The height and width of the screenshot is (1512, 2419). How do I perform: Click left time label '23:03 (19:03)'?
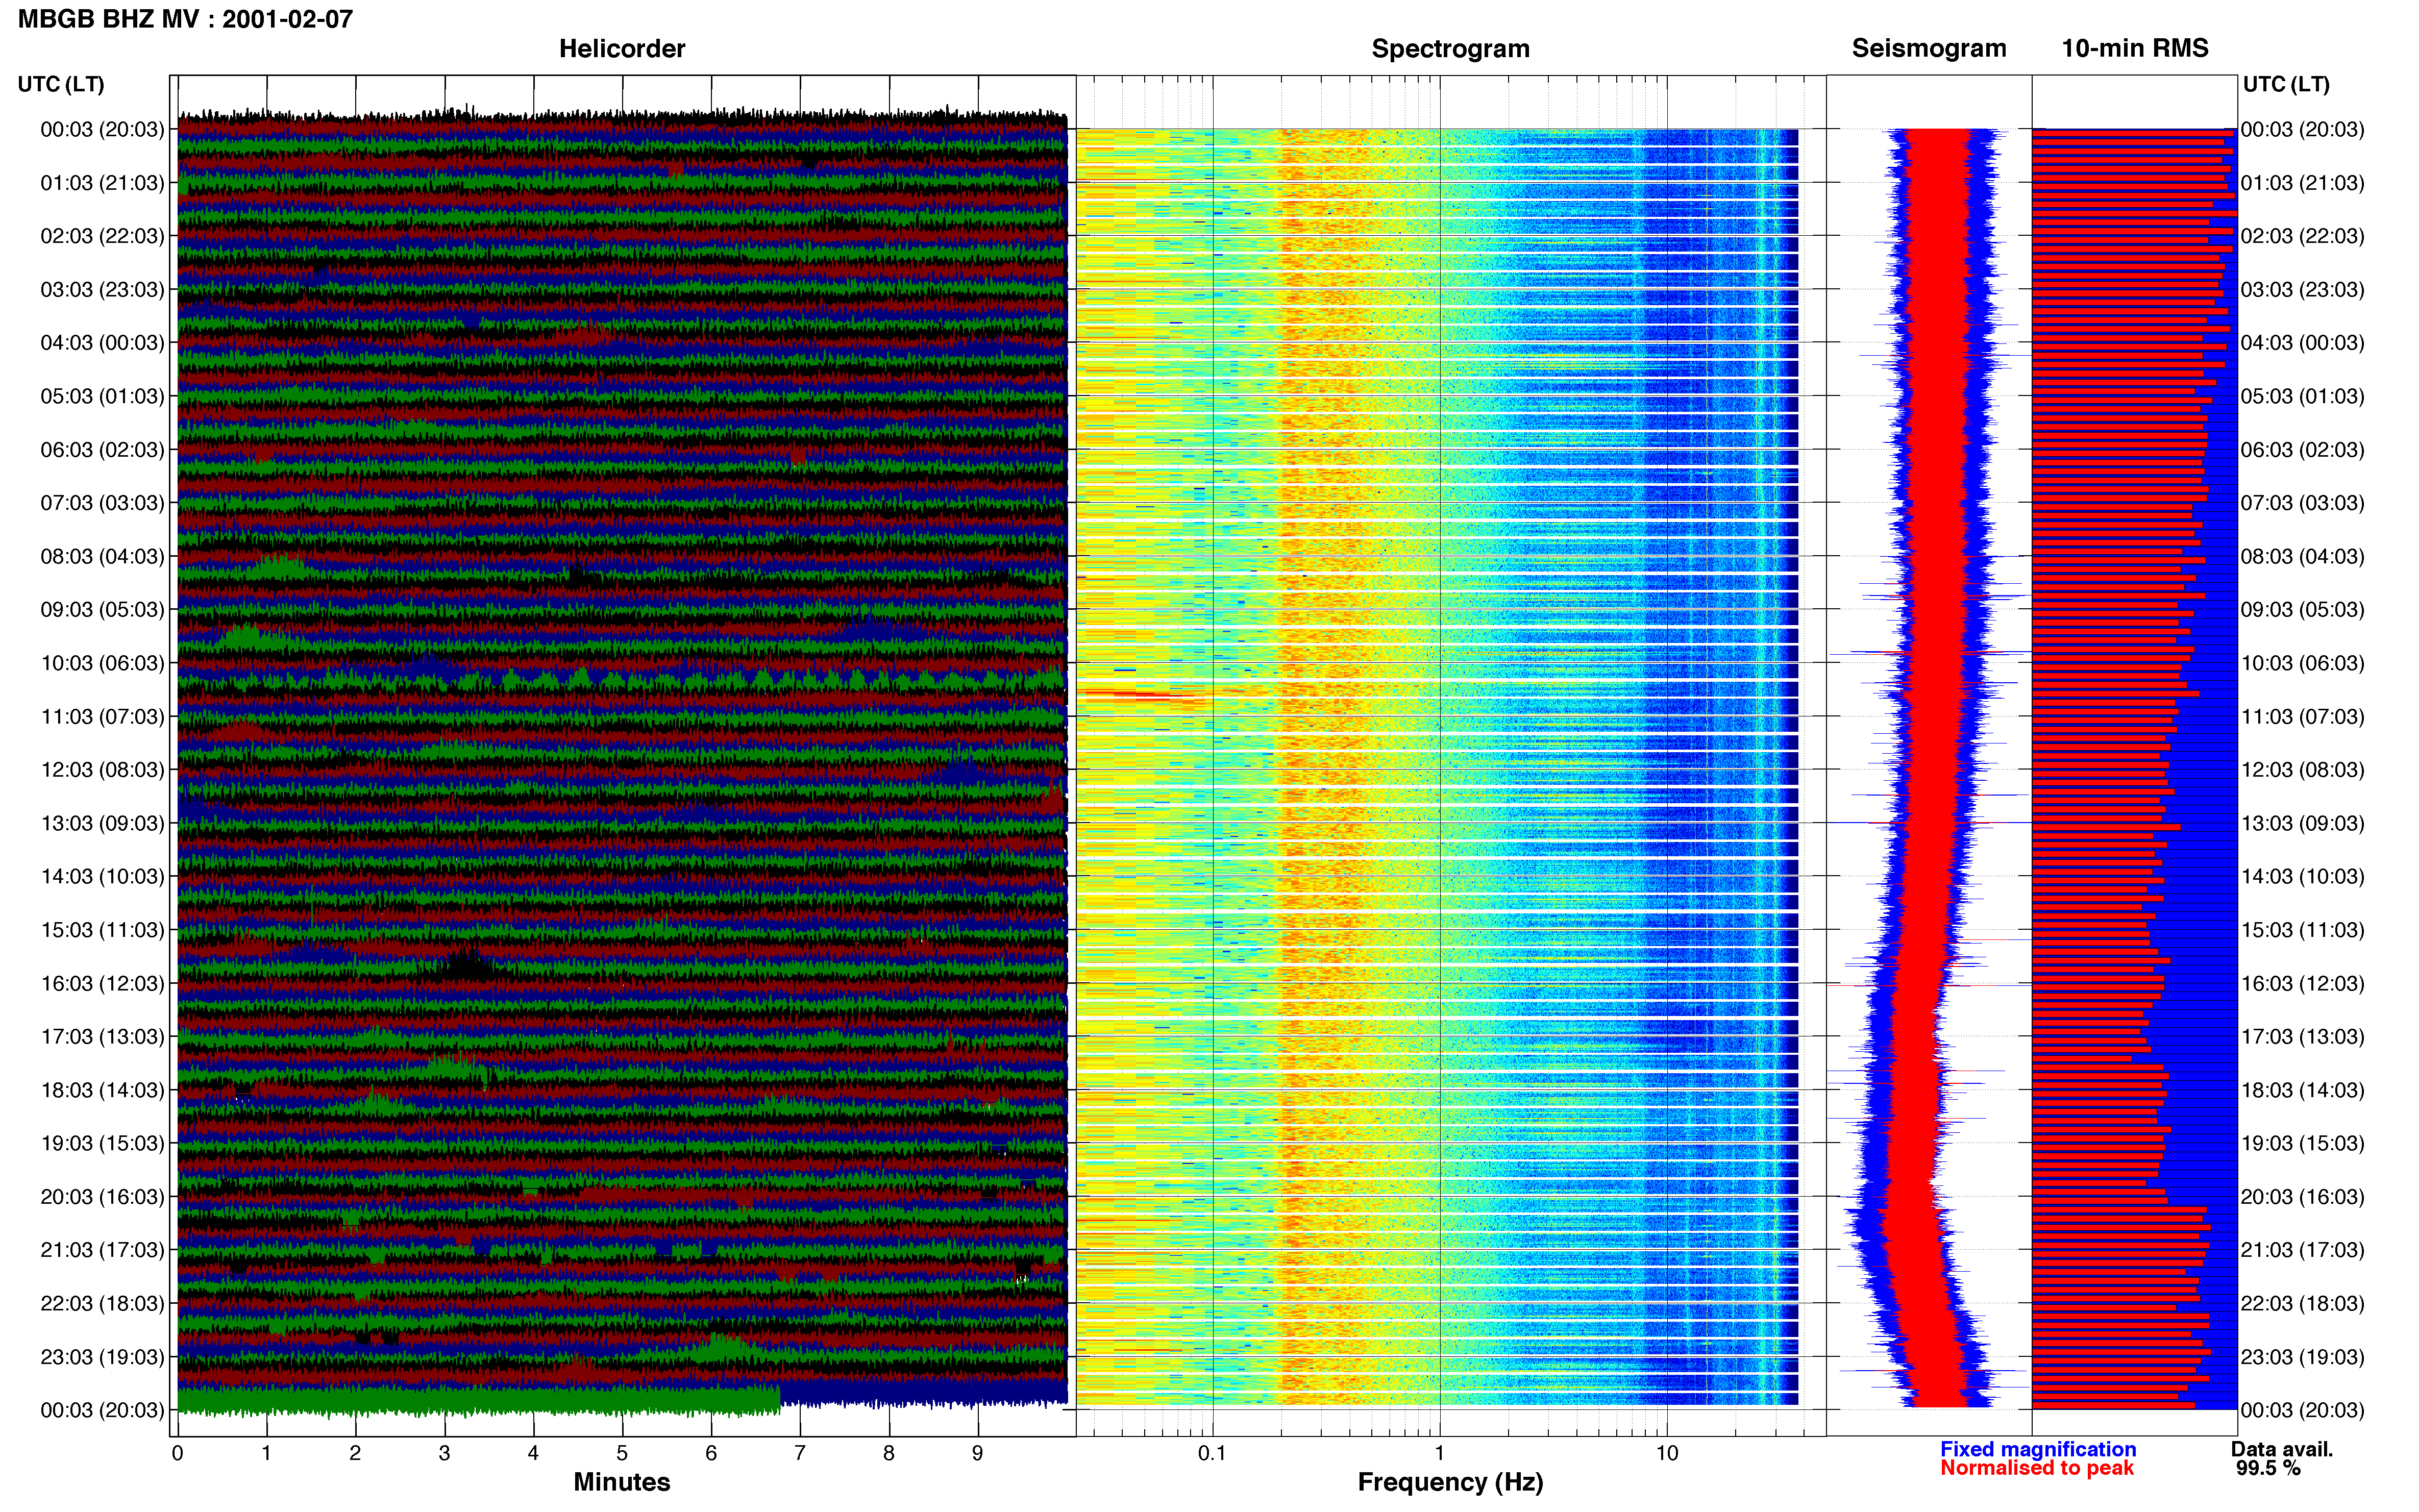[x=102, y=1357]
